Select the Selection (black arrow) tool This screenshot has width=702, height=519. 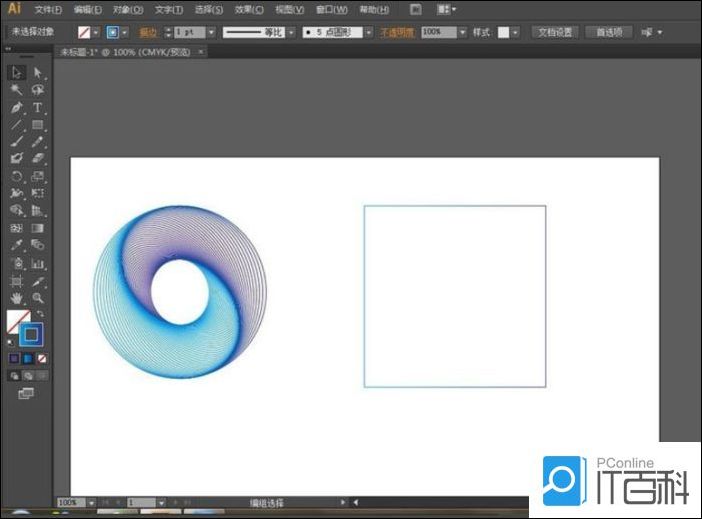[17, 73]
